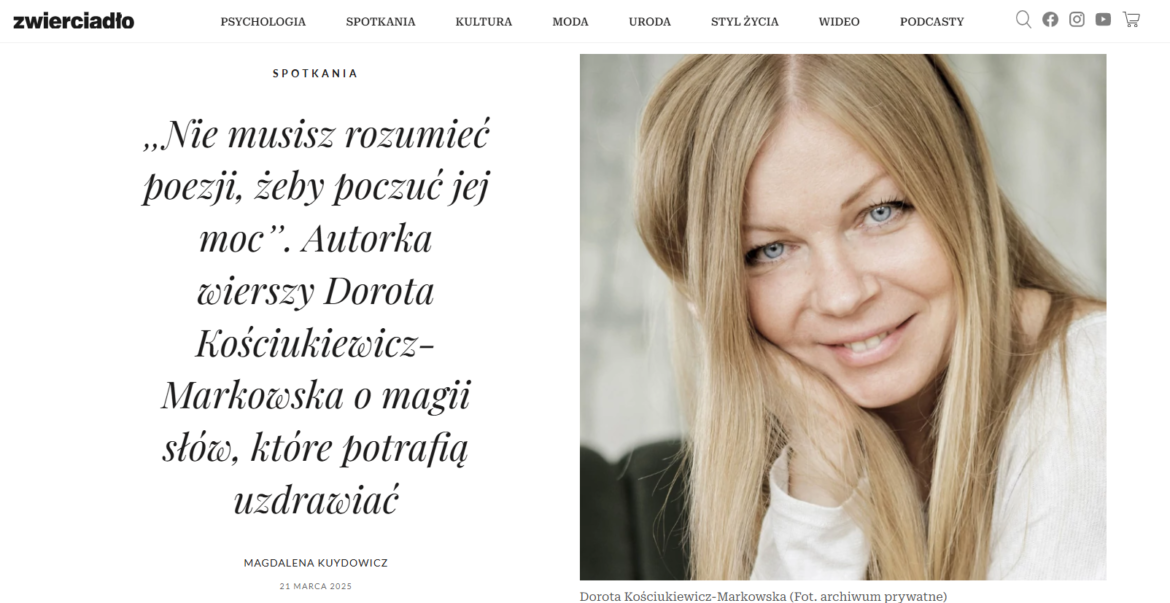
Task: Choose Uroda in the navigation bar
Action: click(x=649, y=22)
